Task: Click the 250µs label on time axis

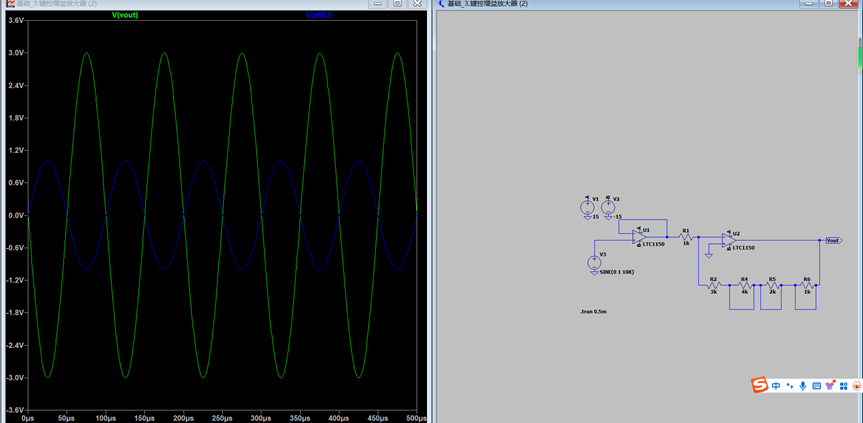Action: pyautogui.click(x=222, y=419)
